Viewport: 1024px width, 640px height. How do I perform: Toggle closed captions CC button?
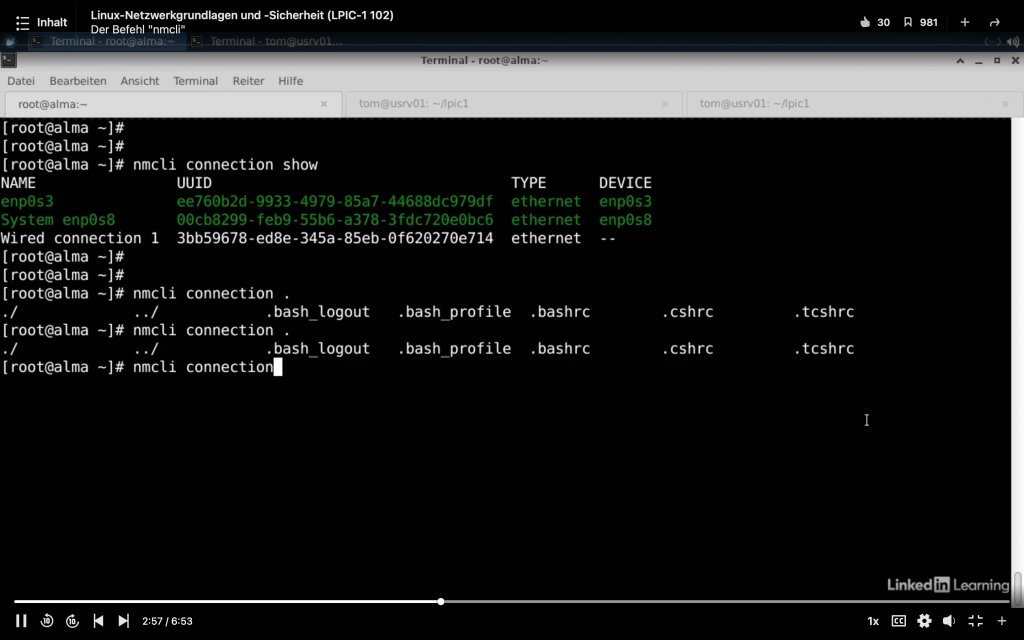coord(899,621)
